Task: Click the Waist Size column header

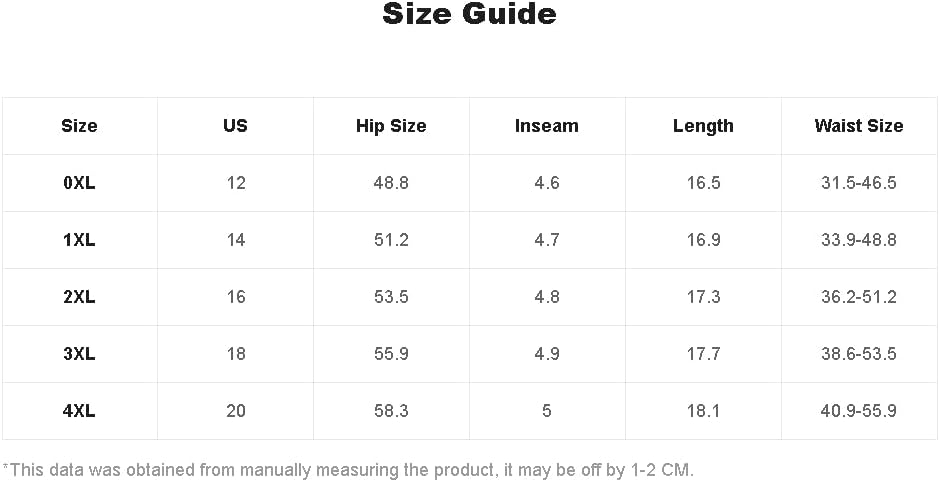Action: pyautogui.click(x=859, y=126)
